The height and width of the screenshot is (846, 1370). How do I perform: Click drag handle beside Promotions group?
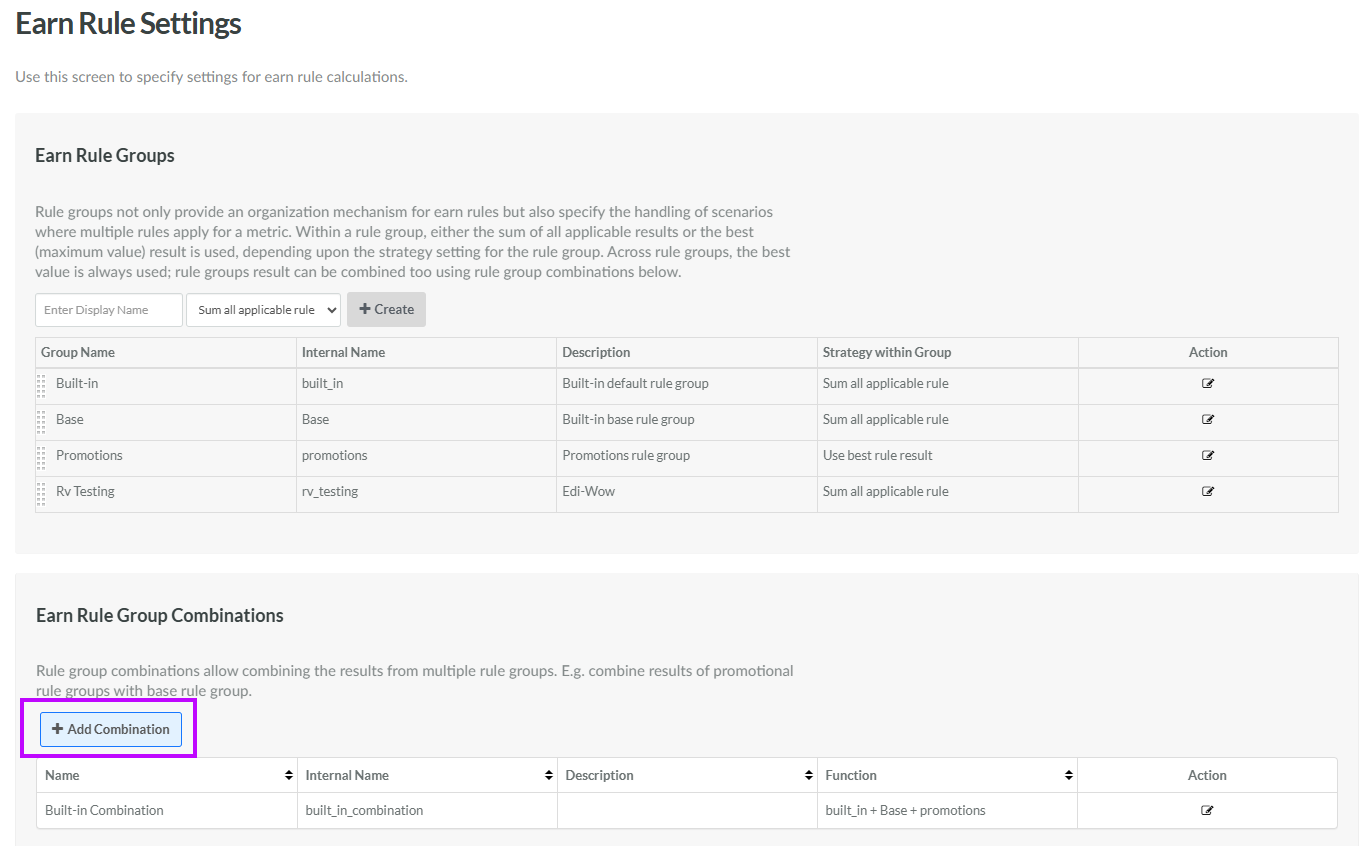(41, 457)
